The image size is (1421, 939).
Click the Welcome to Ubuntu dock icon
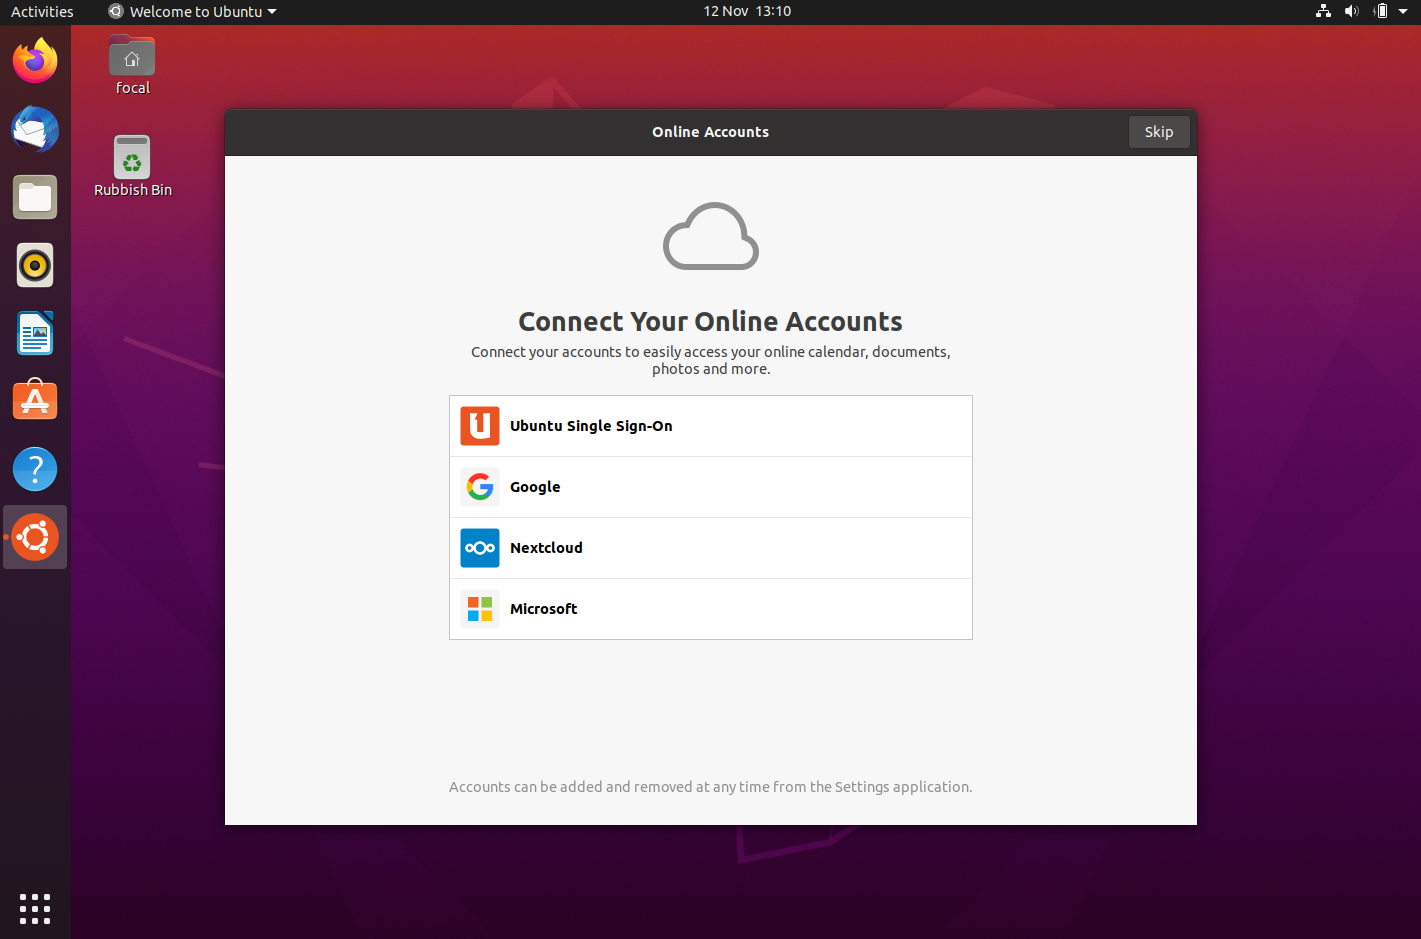pos(35,537)
